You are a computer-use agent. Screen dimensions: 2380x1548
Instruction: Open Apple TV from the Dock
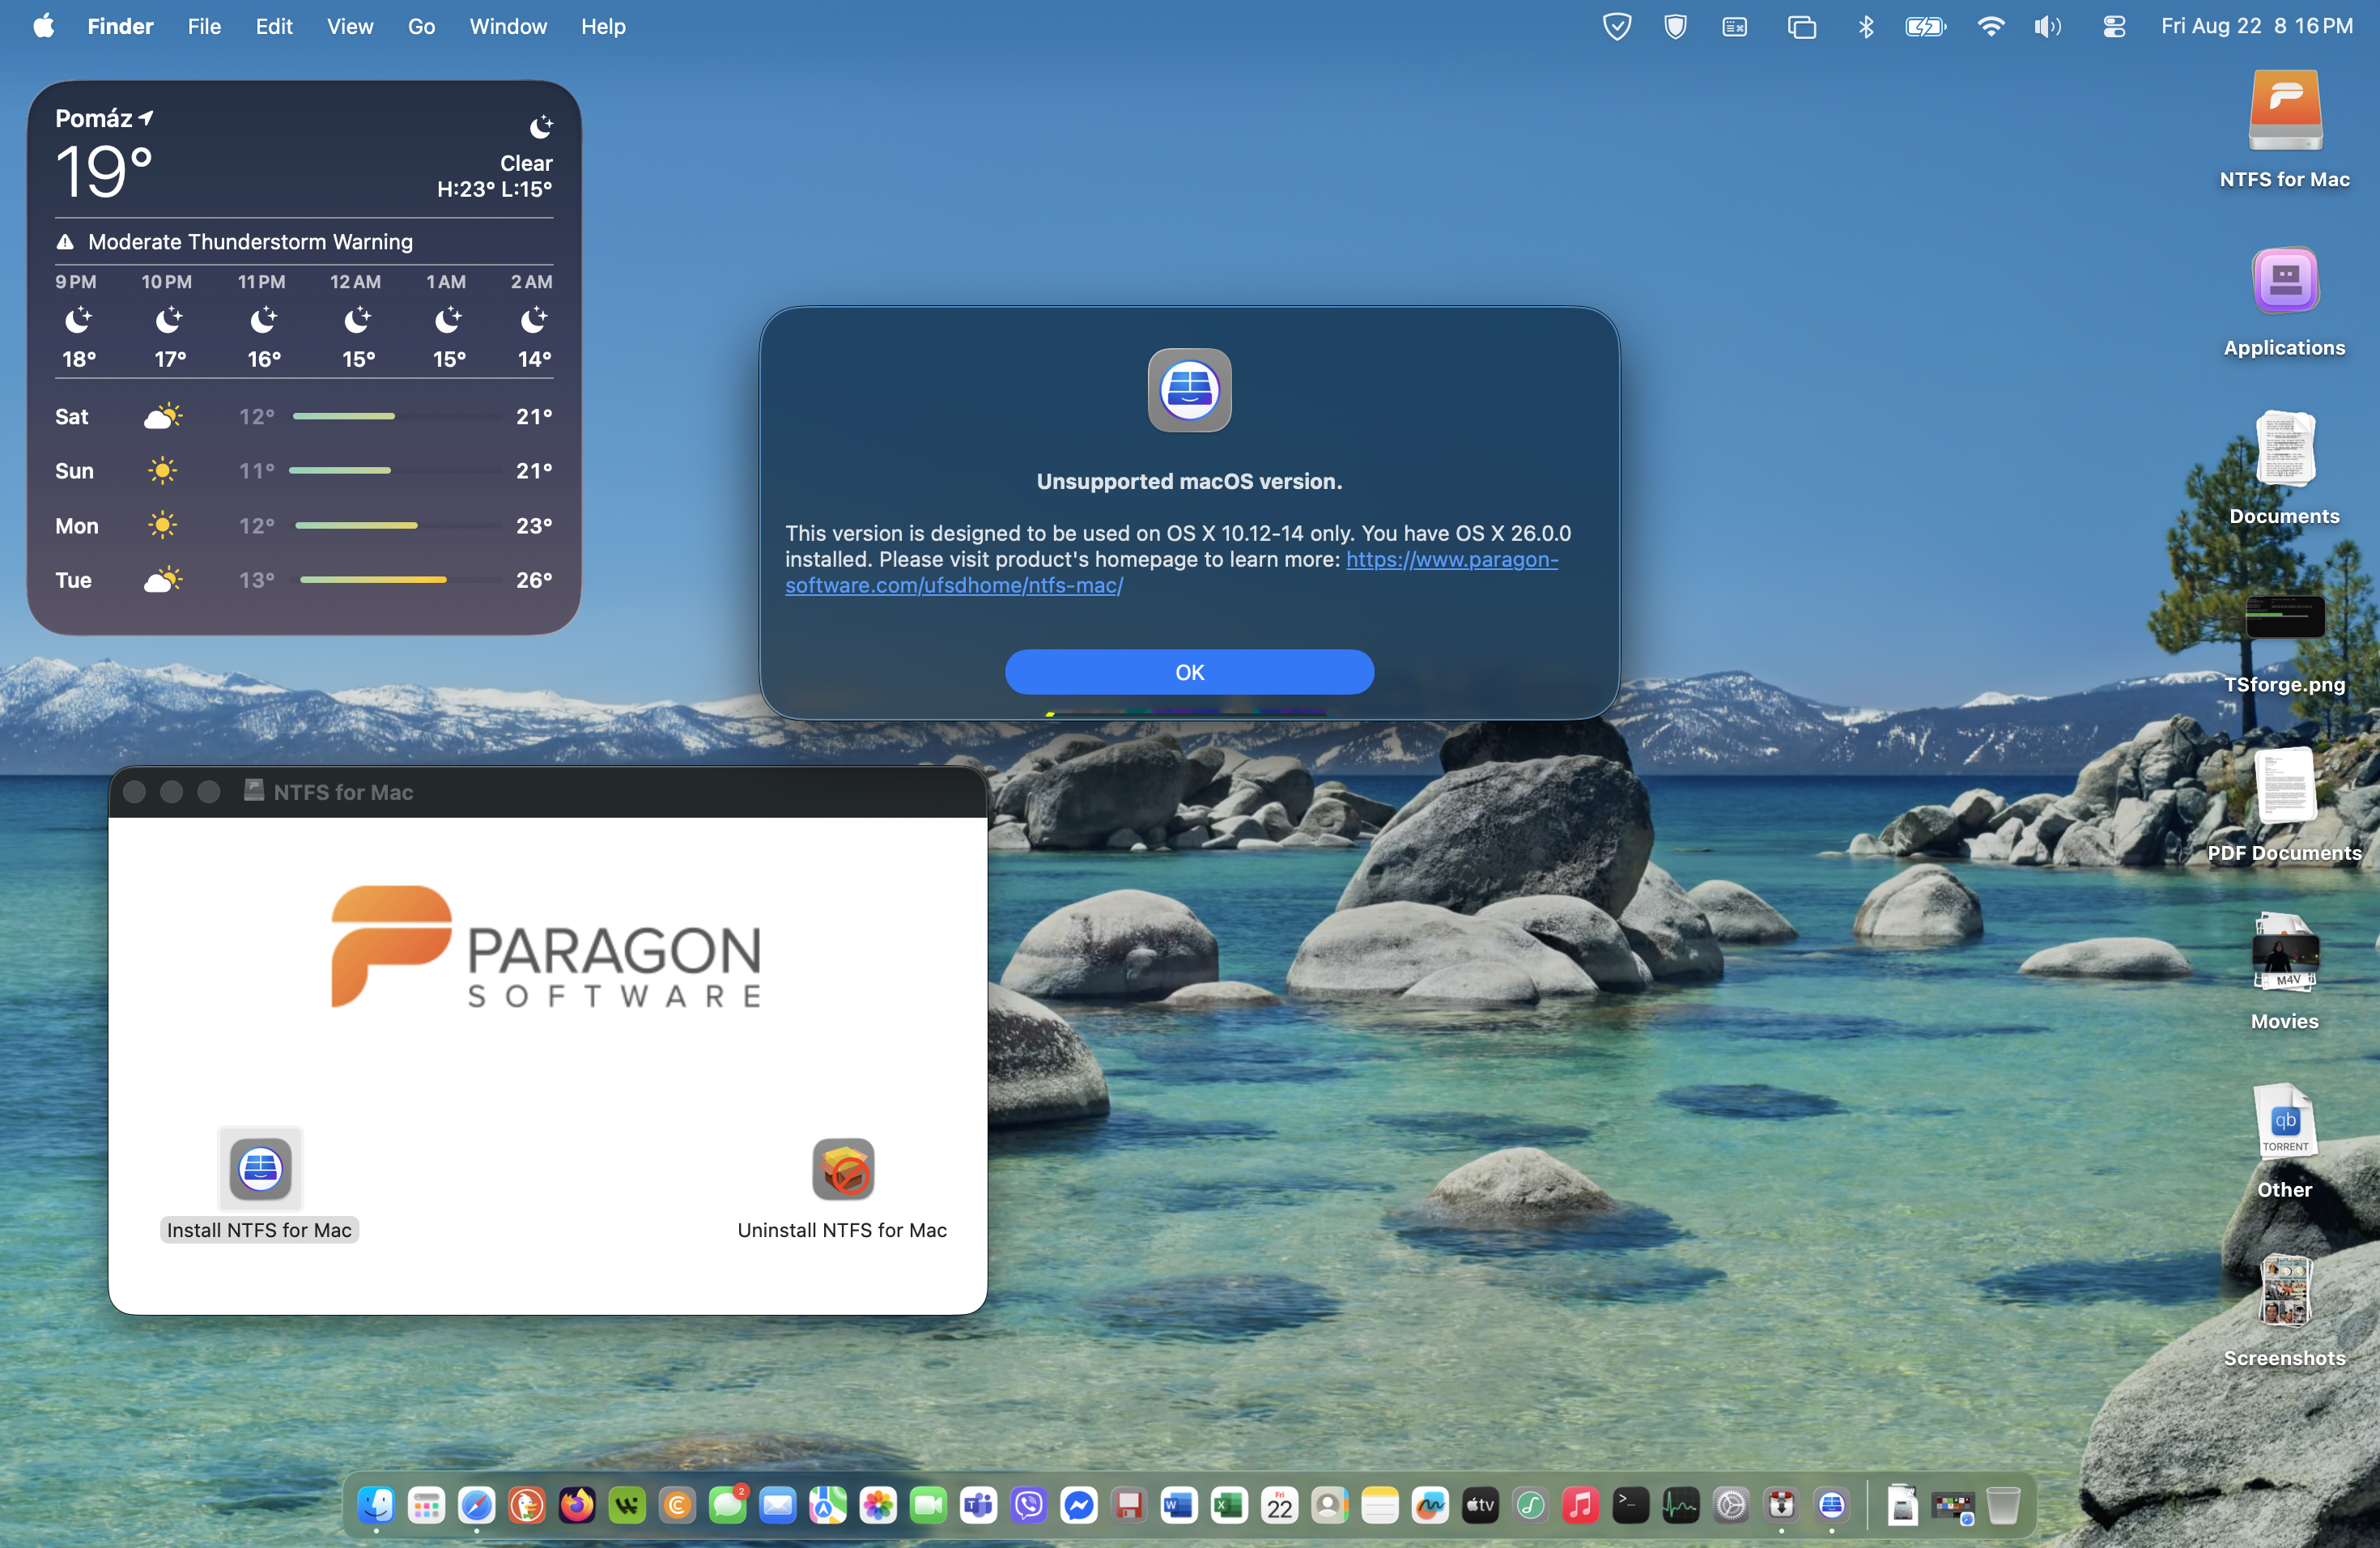click(x=1480, y=1505)
